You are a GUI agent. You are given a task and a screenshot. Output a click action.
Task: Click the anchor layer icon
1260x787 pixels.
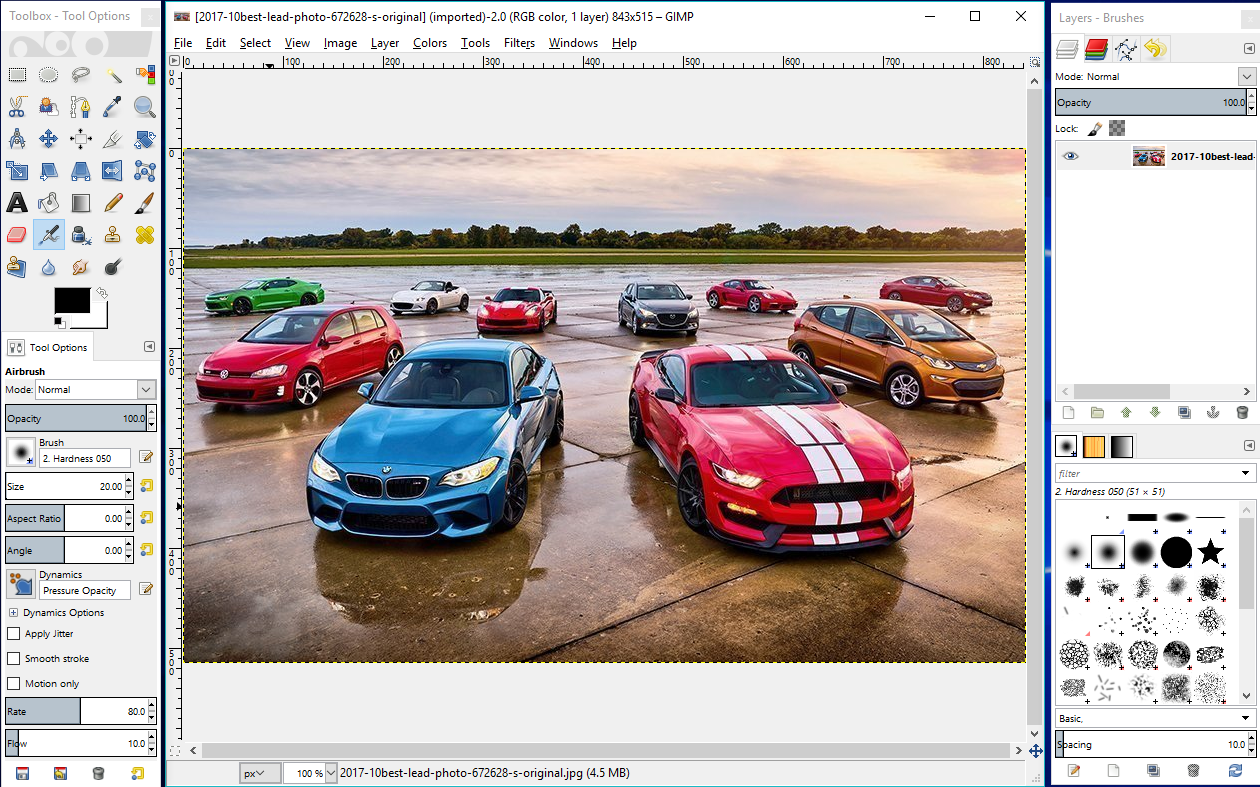[1213, 412]
